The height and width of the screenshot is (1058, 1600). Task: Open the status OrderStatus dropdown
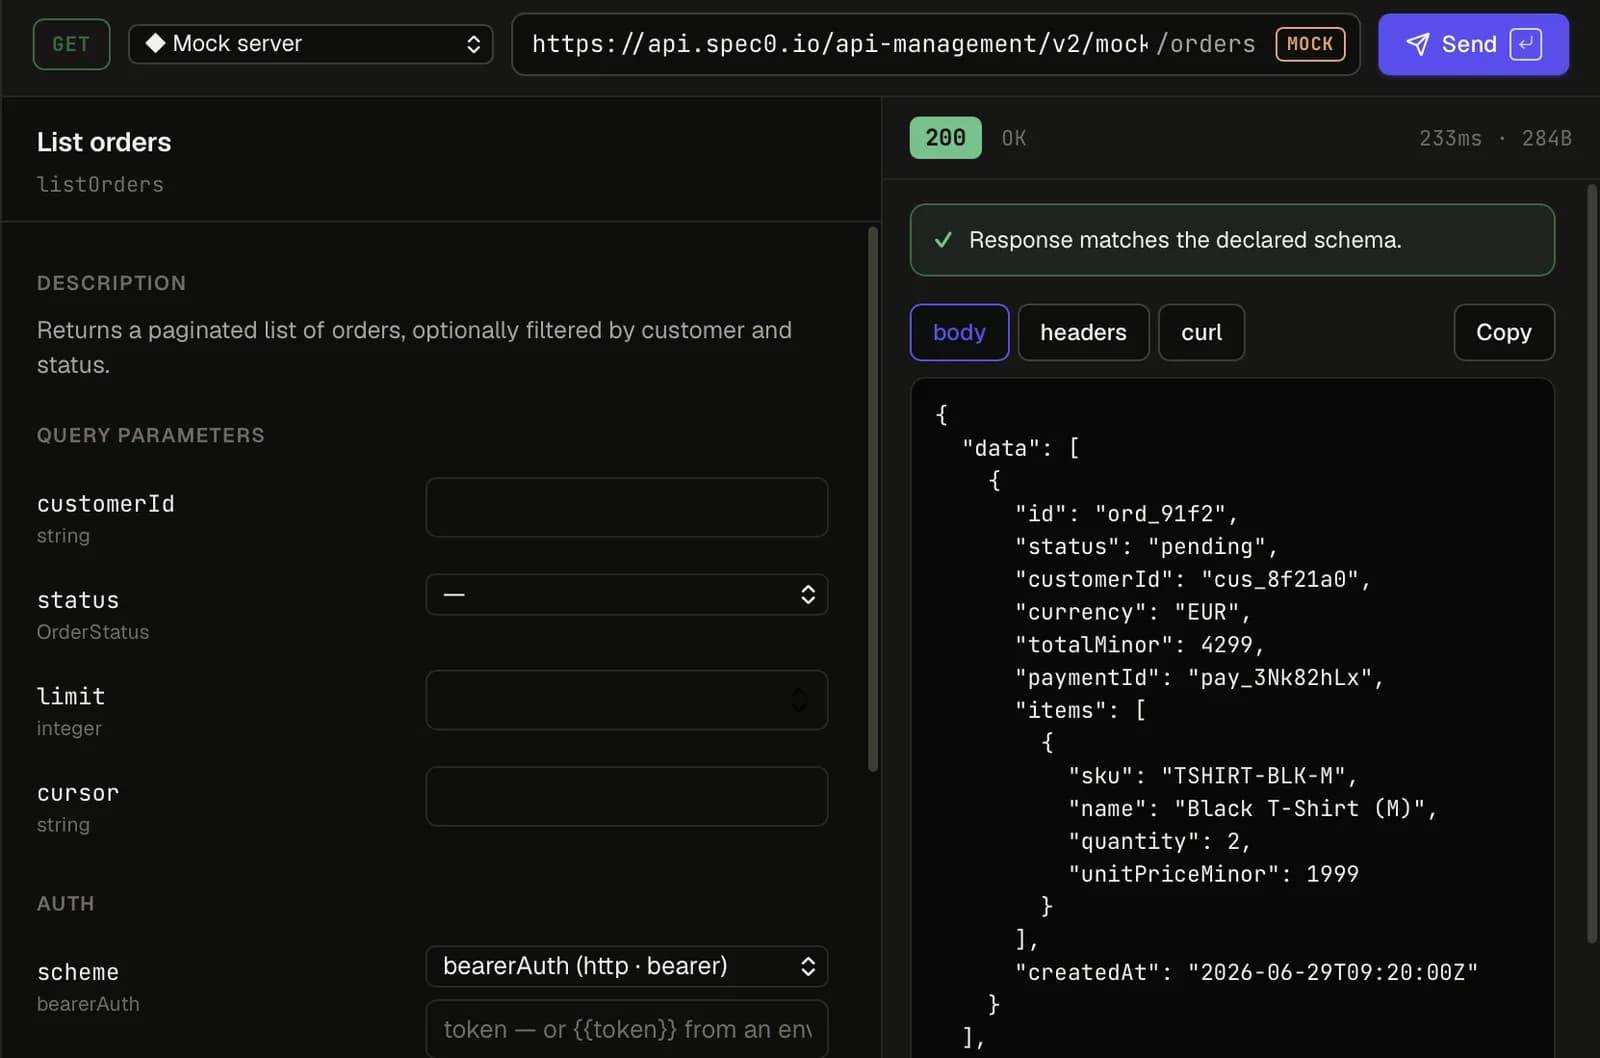coord(626,595)
